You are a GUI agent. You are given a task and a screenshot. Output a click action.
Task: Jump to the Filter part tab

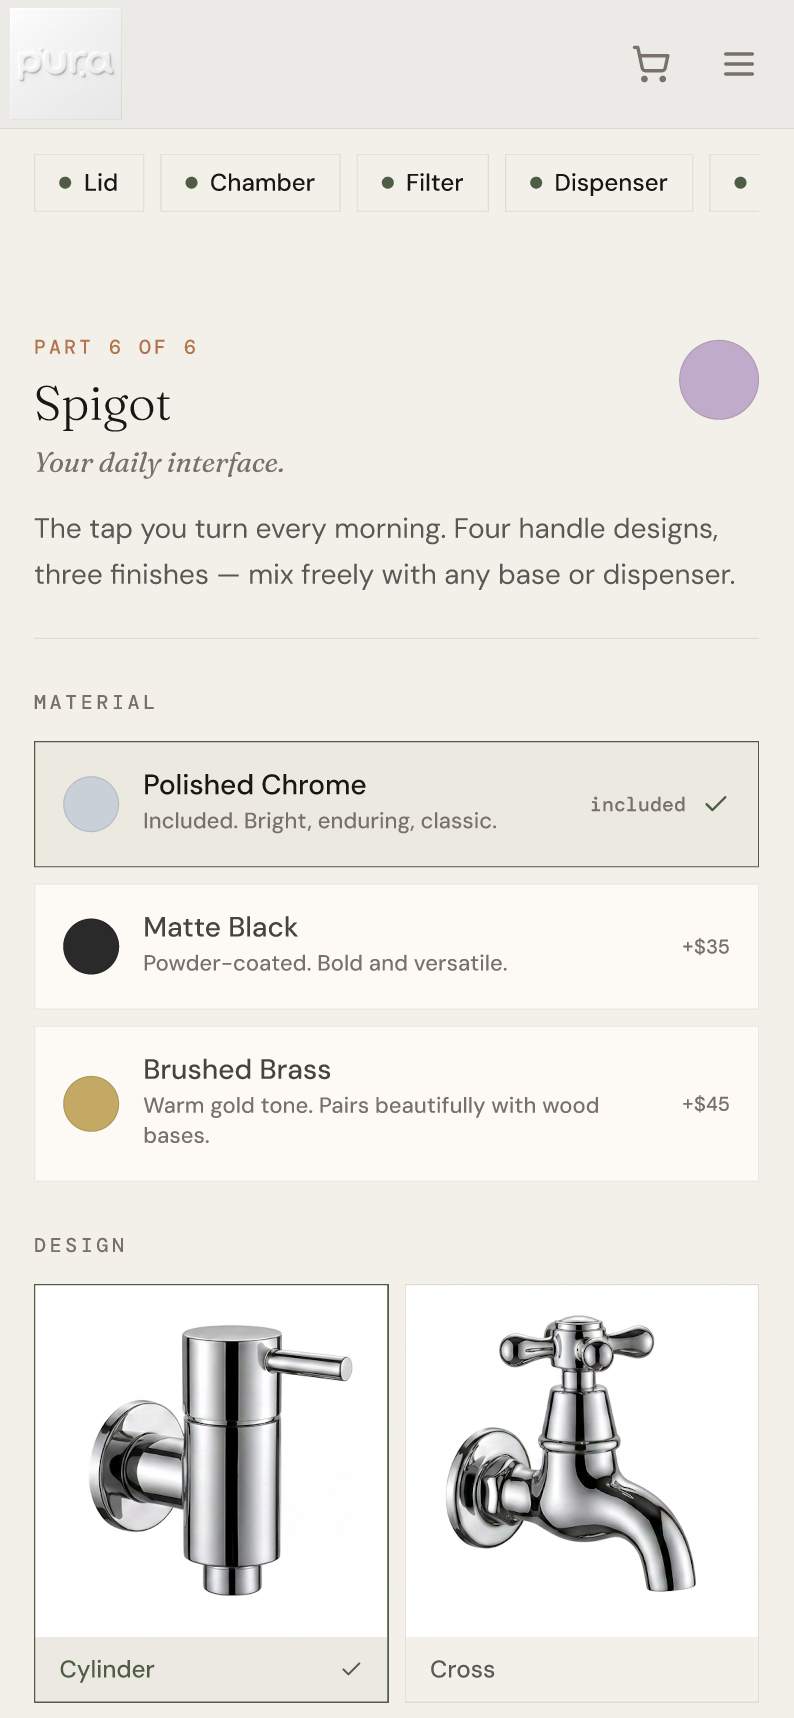tap(422, 183)
